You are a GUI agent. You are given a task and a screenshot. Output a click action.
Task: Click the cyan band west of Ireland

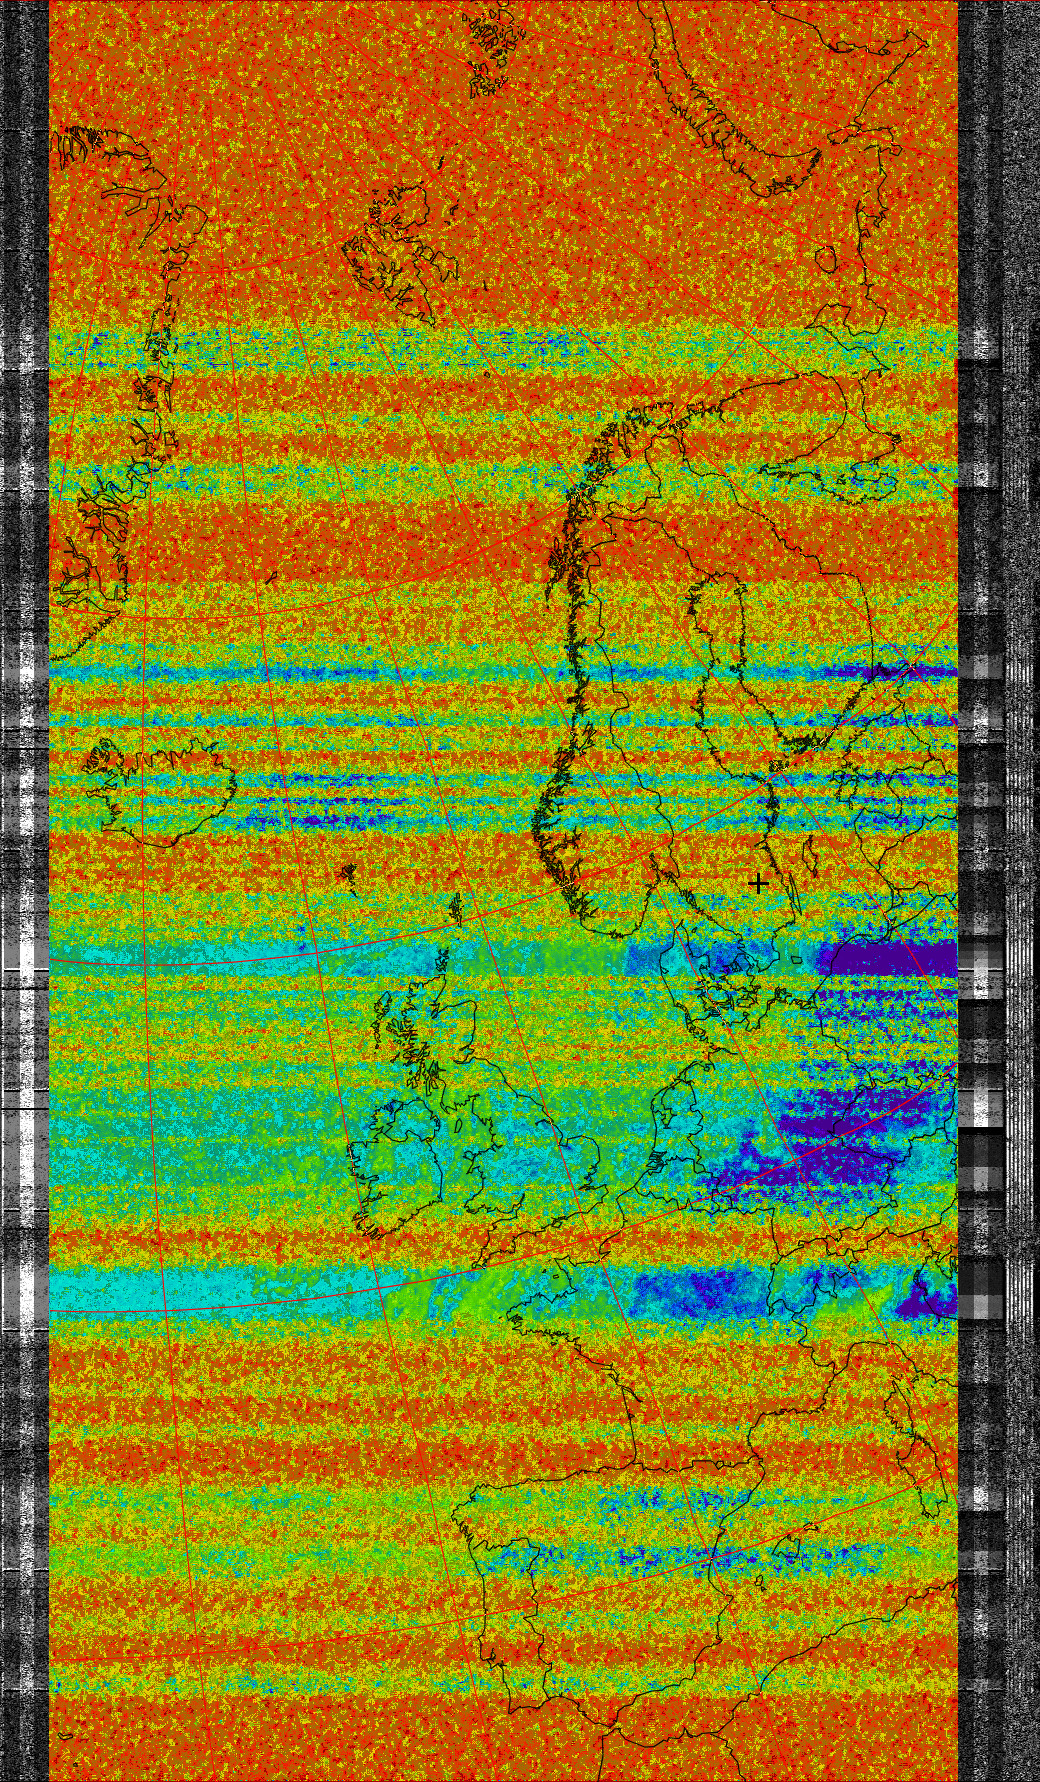200,1140
